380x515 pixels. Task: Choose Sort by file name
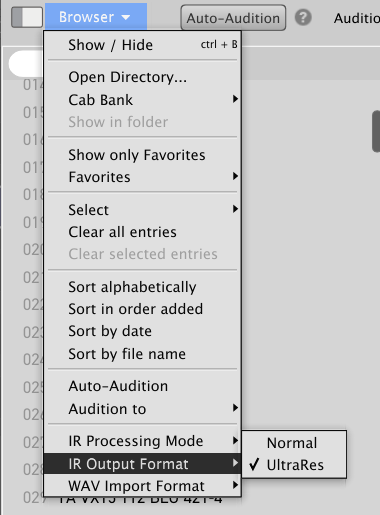pyautogui.click(x=142, y=354)
